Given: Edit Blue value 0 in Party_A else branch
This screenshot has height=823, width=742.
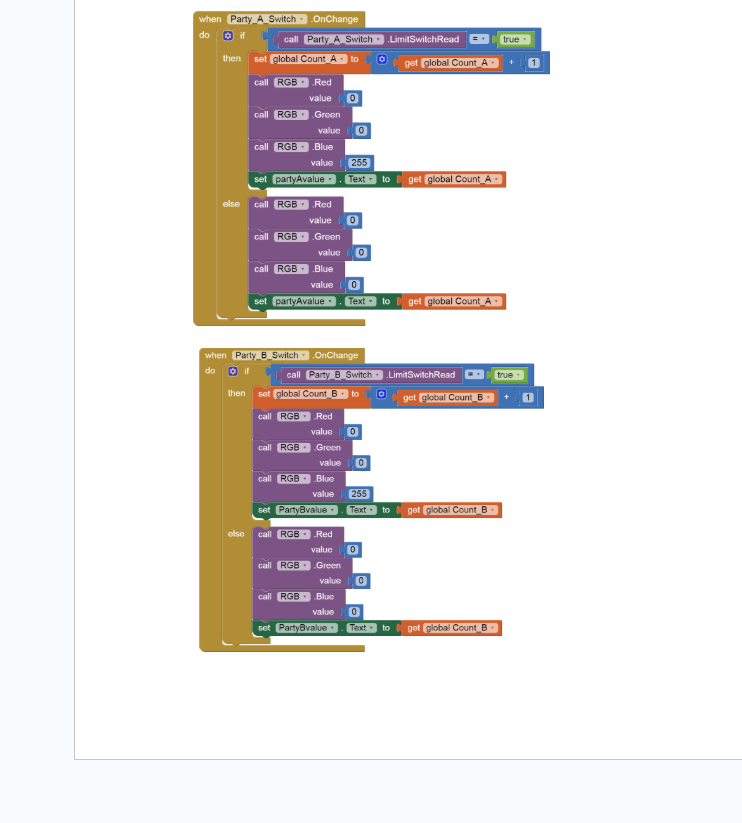Looking at the screenshot, I should pyautogui.click(x=354, y=285).
